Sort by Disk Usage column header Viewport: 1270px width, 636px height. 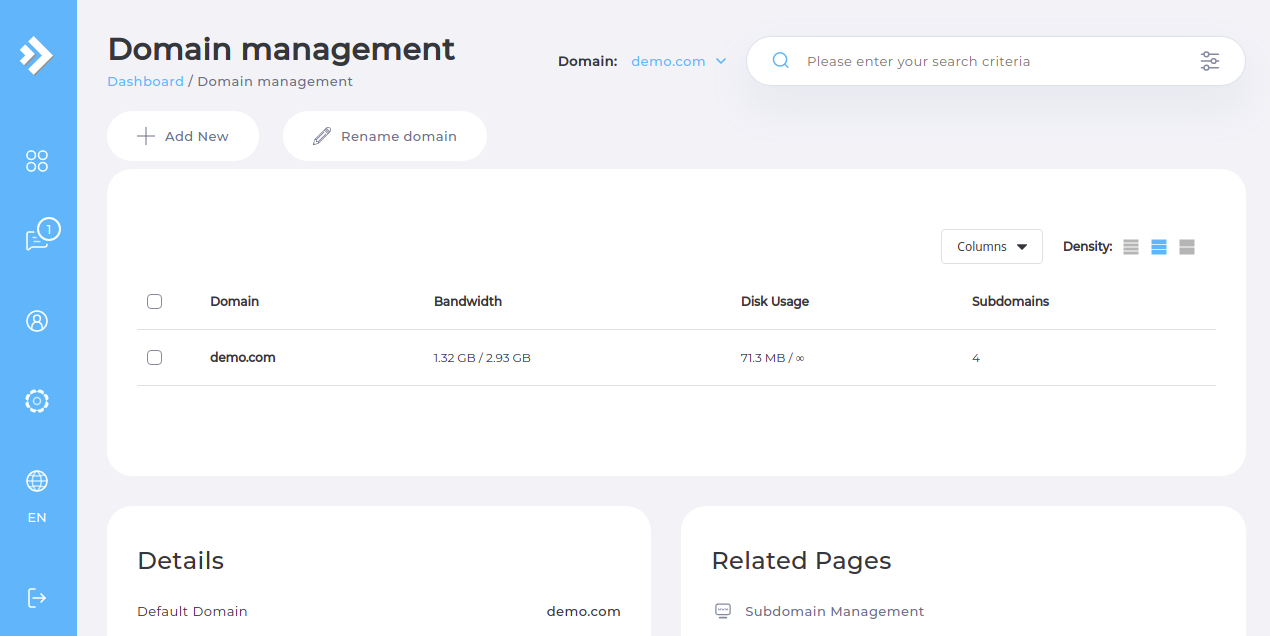pyautogui.click(x=775, y=301)
